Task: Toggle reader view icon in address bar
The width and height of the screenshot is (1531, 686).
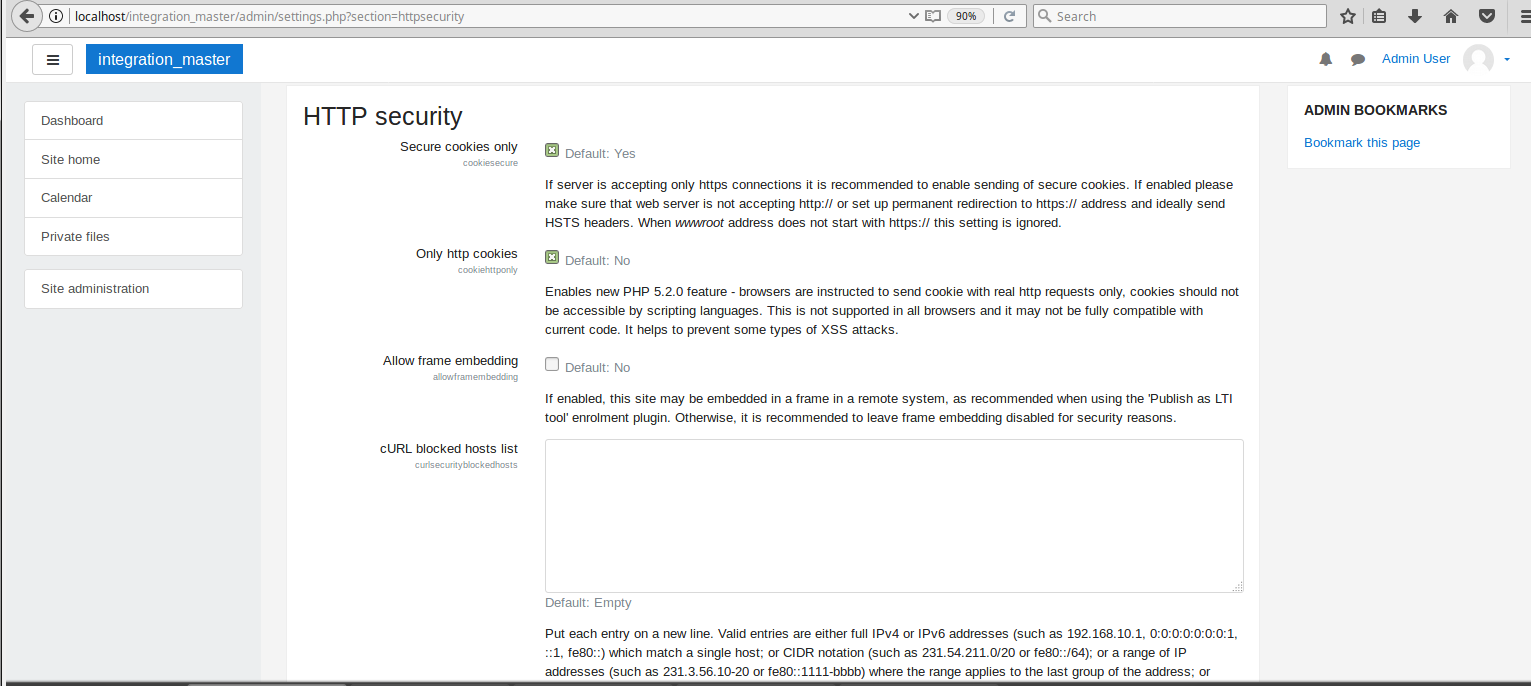Action: click(933, 16)
